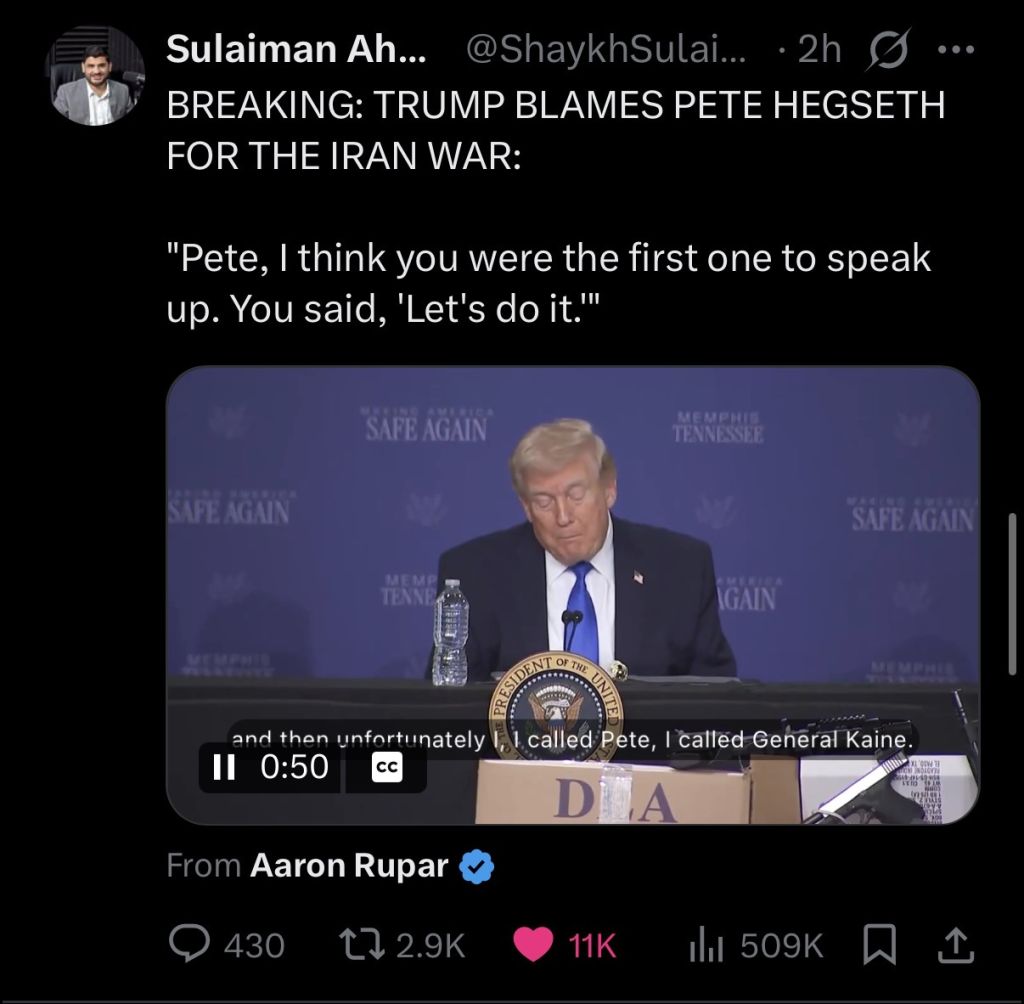Open the Aaron Rupar source link
This screenshot has width=1024, height=1004.
click(x=349, y=865)
